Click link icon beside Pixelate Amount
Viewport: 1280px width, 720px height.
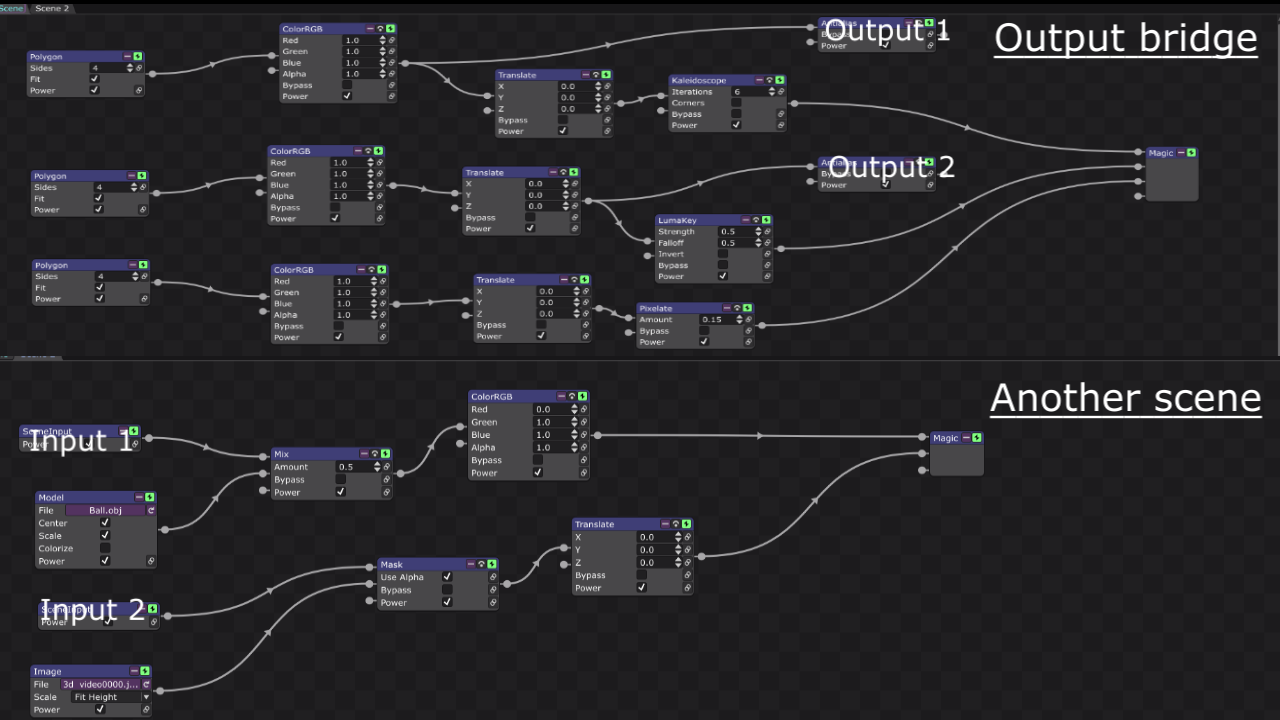(749, 320)
